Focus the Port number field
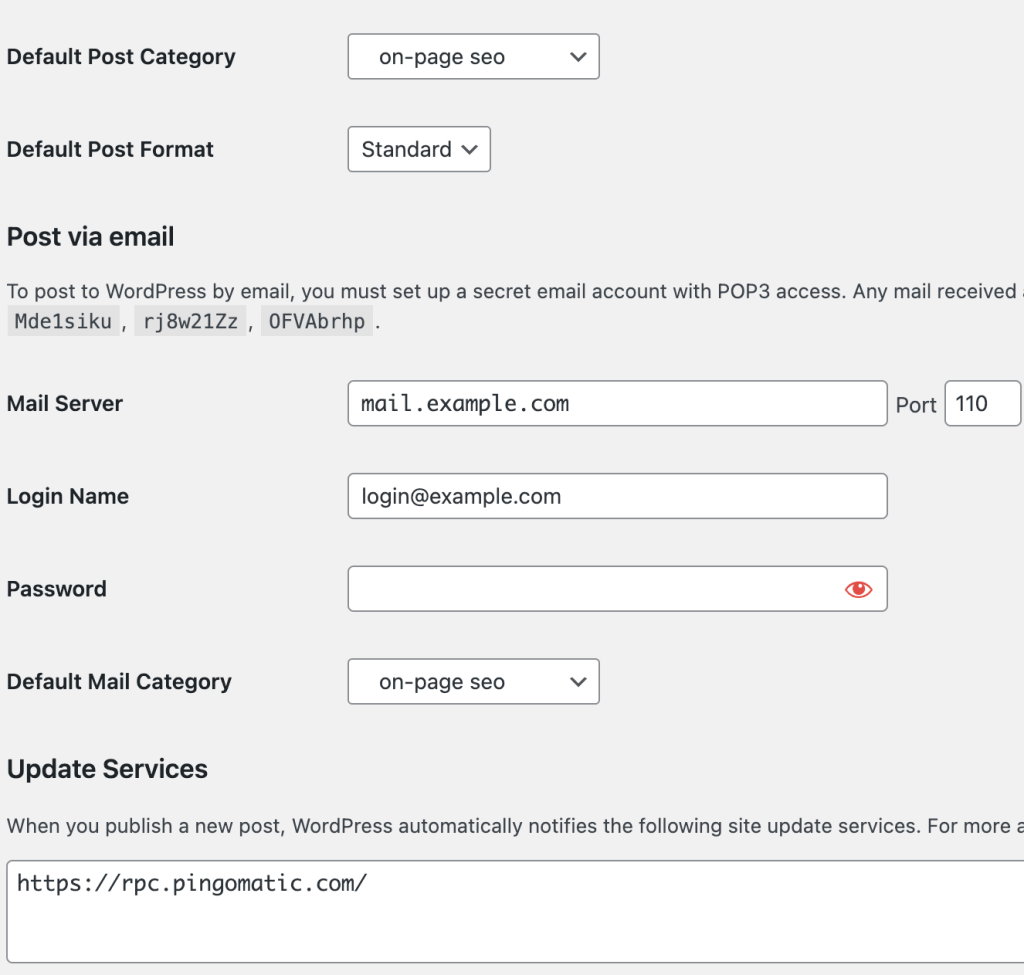Image resolution: width=1024 pixels, height=975 pixels. (981, 404)
